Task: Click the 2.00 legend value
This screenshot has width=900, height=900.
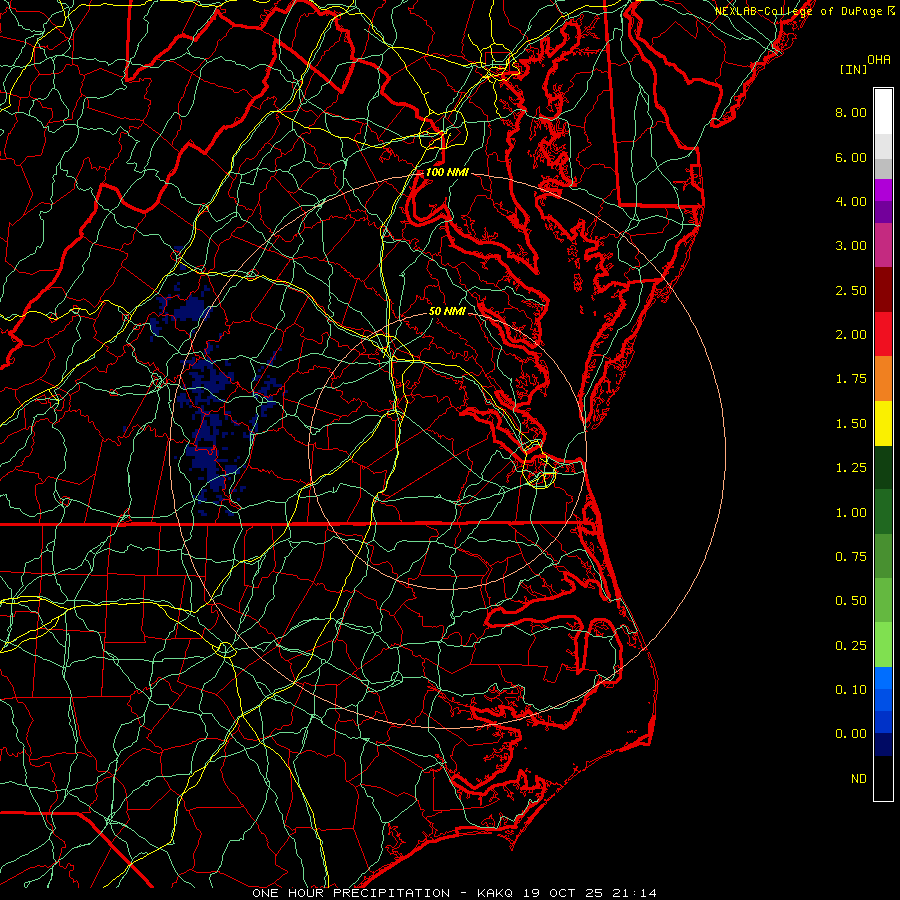Action: coord(851,335)
